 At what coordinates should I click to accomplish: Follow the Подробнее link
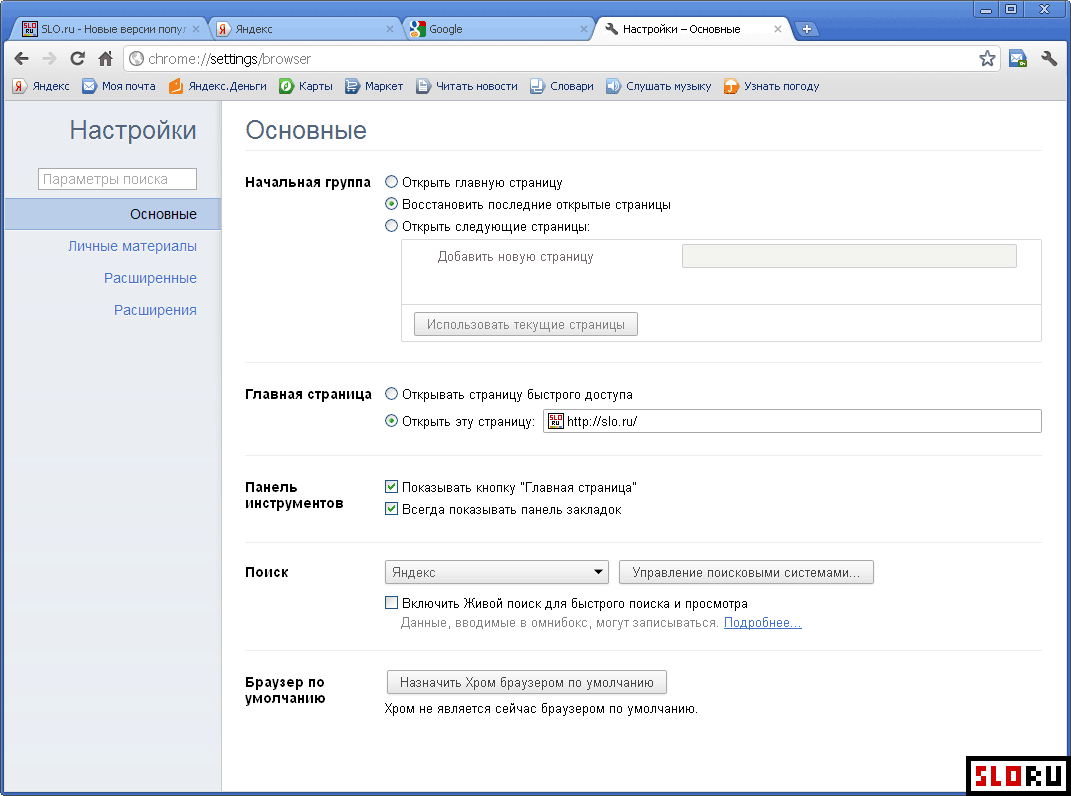pyautogui.click(x=762, y=623)
